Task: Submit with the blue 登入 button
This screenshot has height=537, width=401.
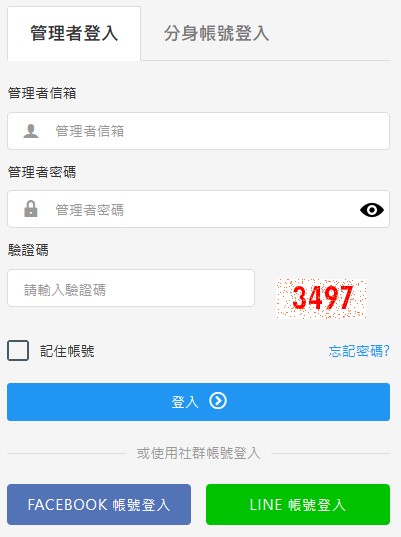Action: point(198,402)
